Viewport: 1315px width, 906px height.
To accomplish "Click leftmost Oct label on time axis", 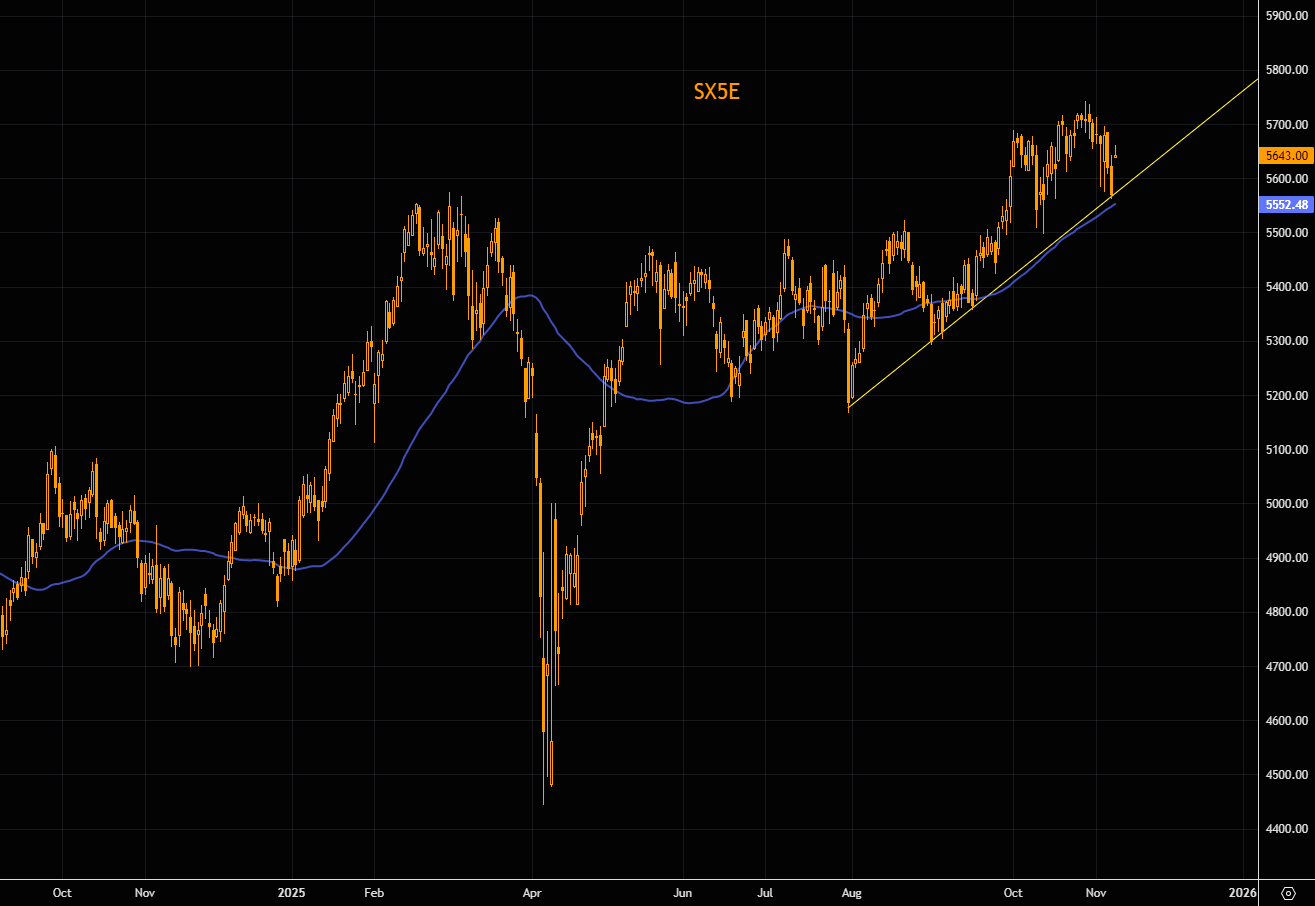I will tap(62, 892).
